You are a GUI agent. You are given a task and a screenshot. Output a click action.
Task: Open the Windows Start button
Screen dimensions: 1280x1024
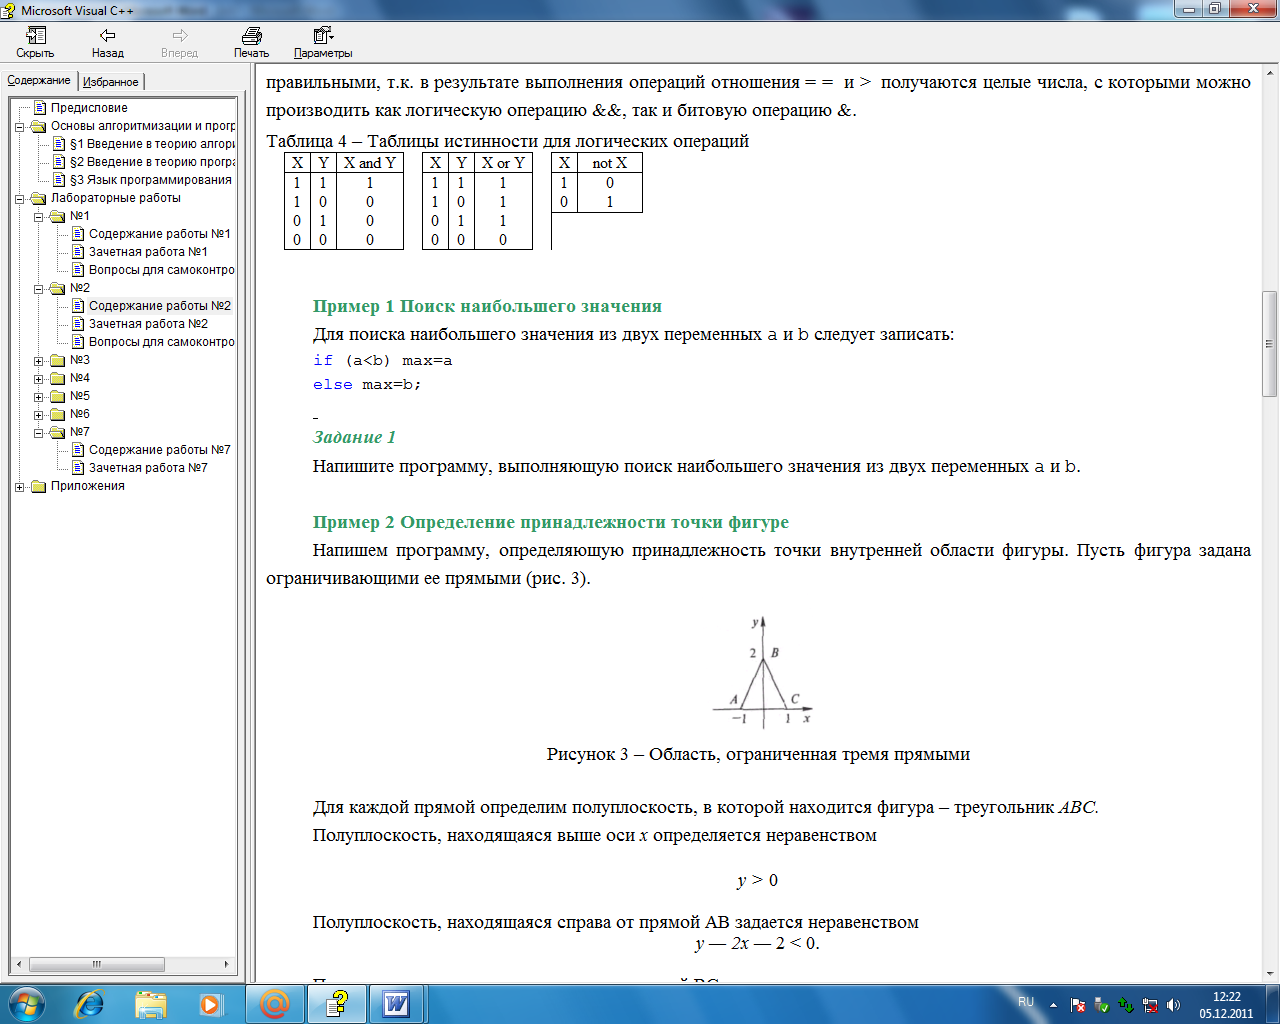pyautogui.click(x=27, y=1003)
